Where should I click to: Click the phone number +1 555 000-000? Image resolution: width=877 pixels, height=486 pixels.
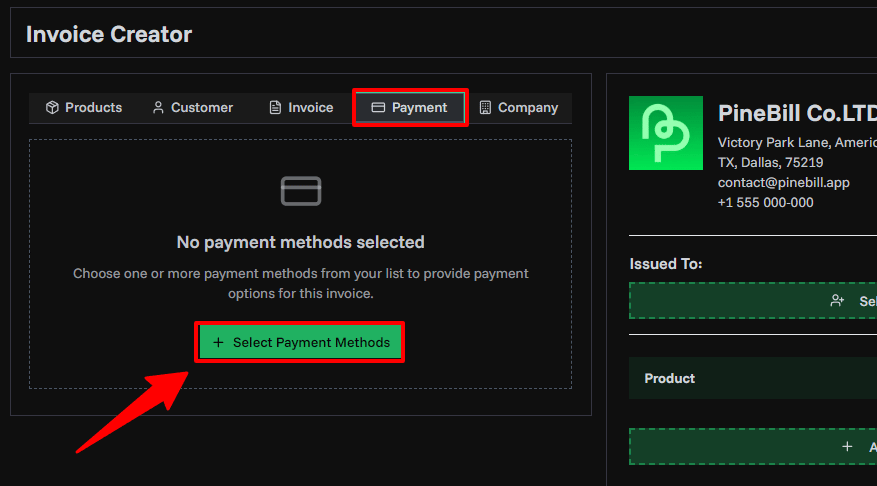[766, 202]
